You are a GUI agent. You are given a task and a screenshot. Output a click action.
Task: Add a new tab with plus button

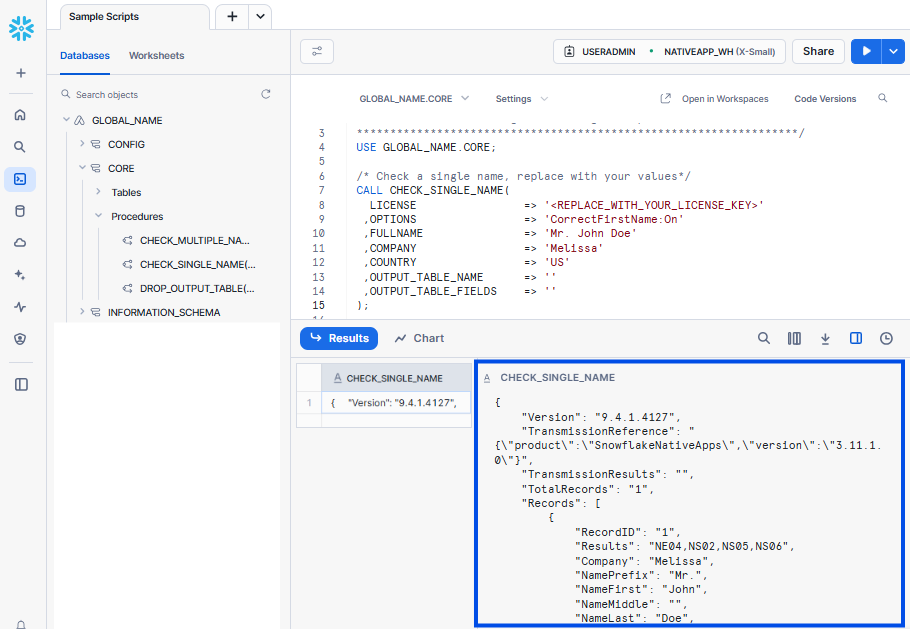pos(232,16)
